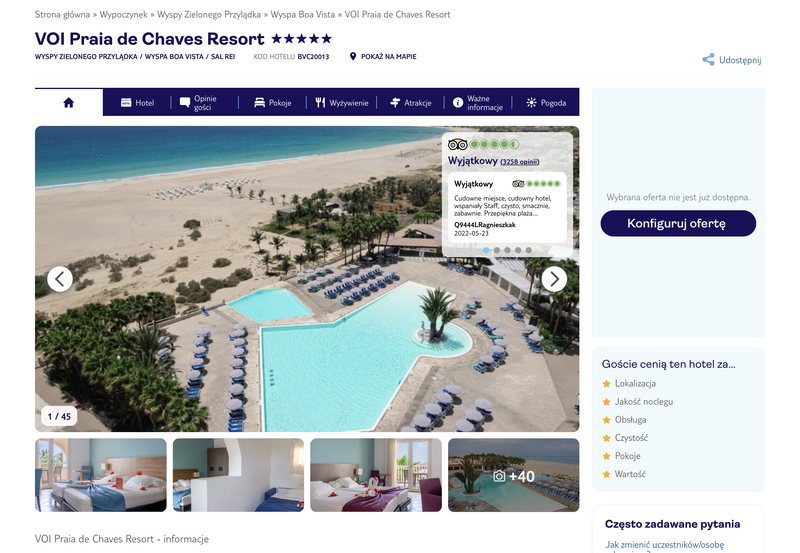Click the map pin icon by Pokaż na mapie
Image resolution: width=800 pixels, height=553 pixels.
[x=353, y=56]
